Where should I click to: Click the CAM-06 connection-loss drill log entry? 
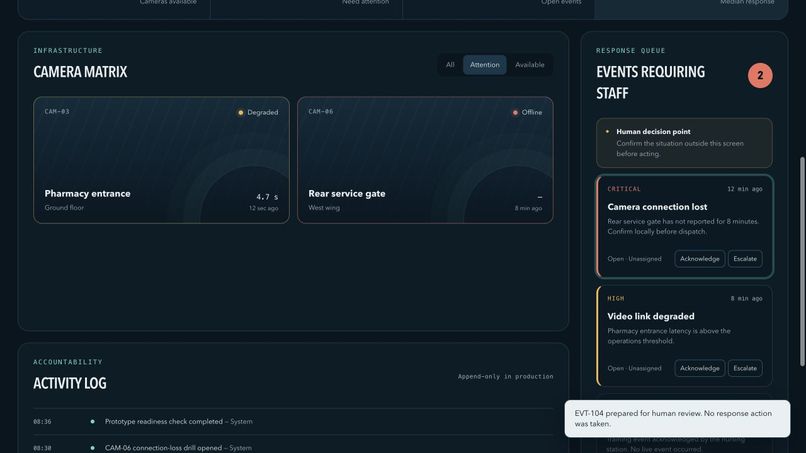293,446
